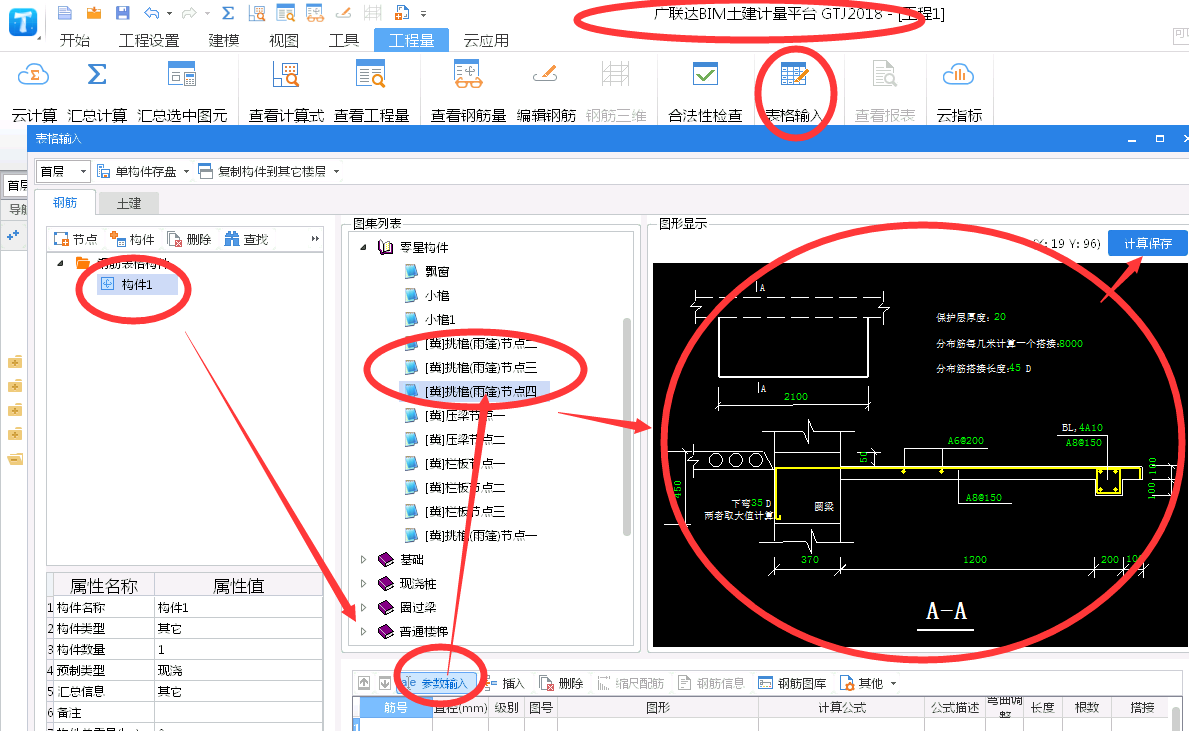The height and width of the screenshot is (731, 1189).
Task: Open View Formula (查看计算式) tool
Action: tap(286, 93)
